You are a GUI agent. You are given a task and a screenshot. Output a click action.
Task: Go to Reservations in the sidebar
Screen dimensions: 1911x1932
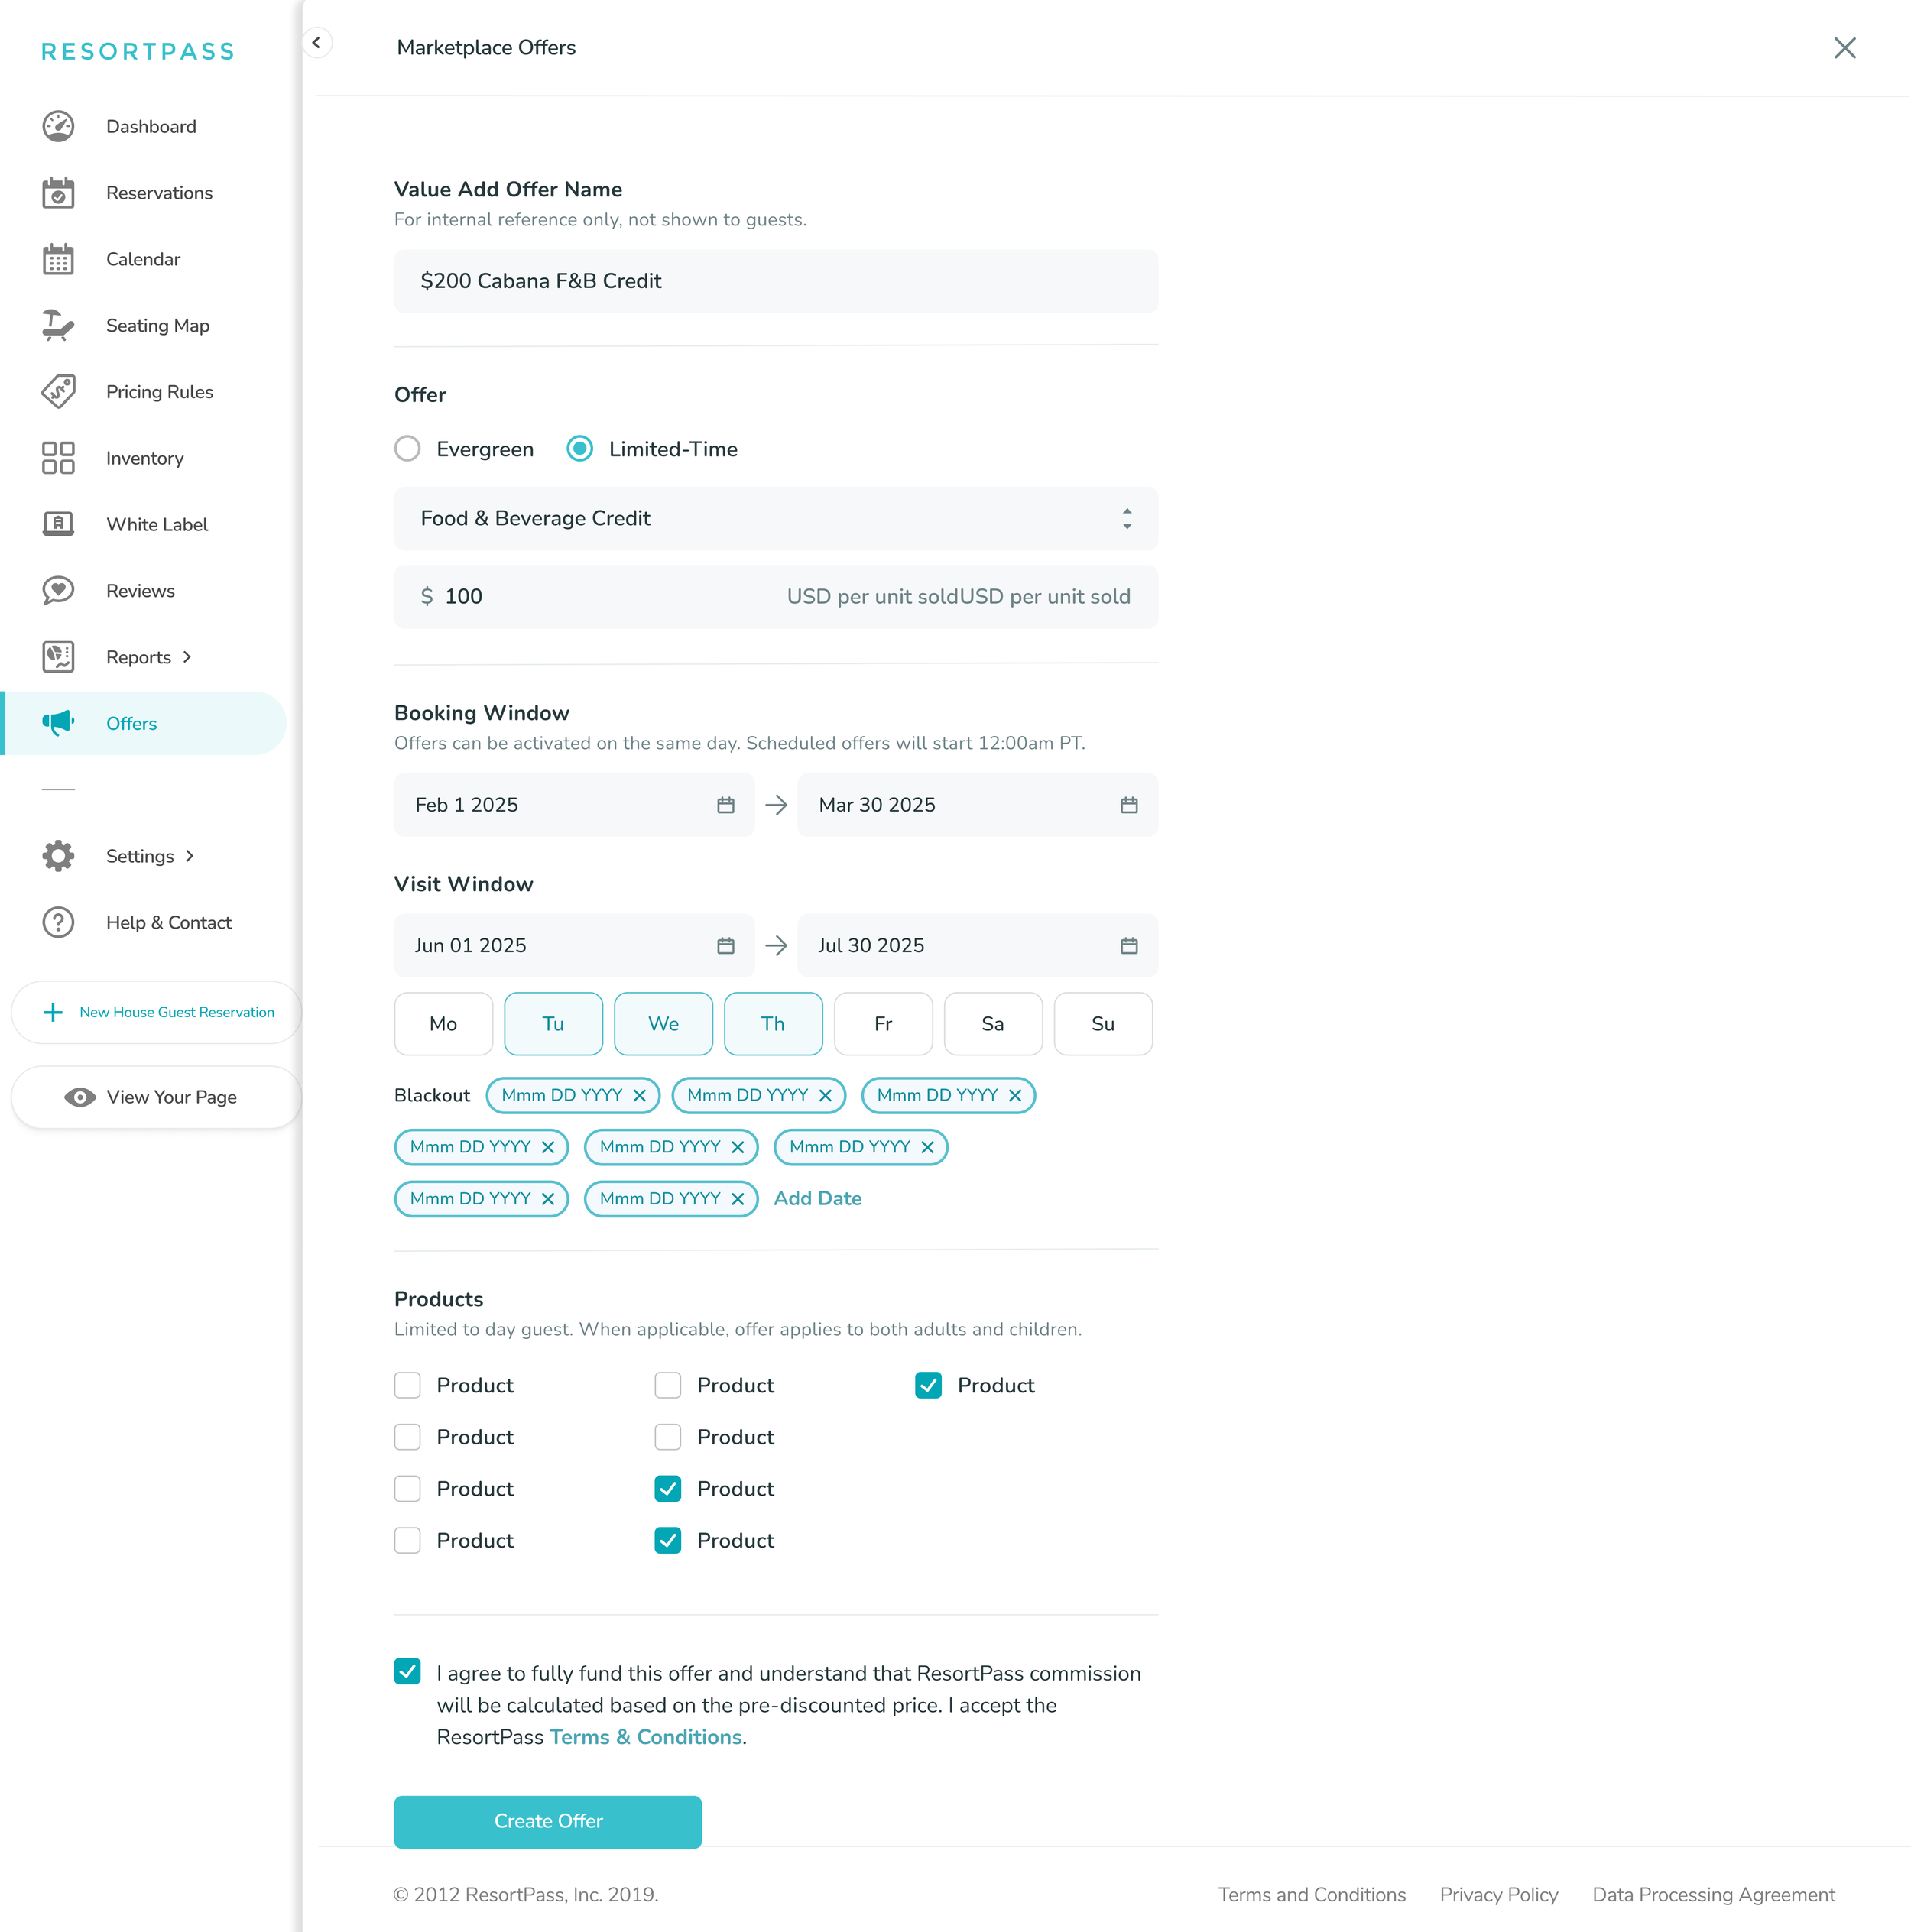pyautogui.click(x=159, y=193)
